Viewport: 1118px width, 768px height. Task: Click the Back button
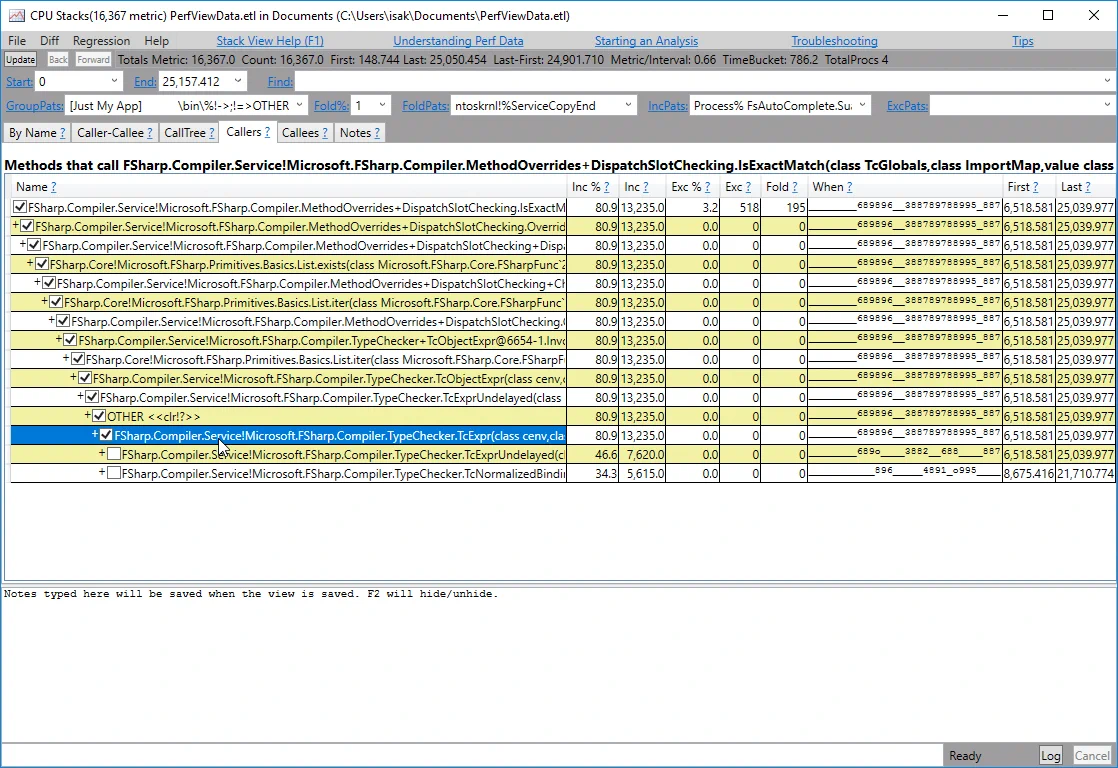click(x=58, y=60)
